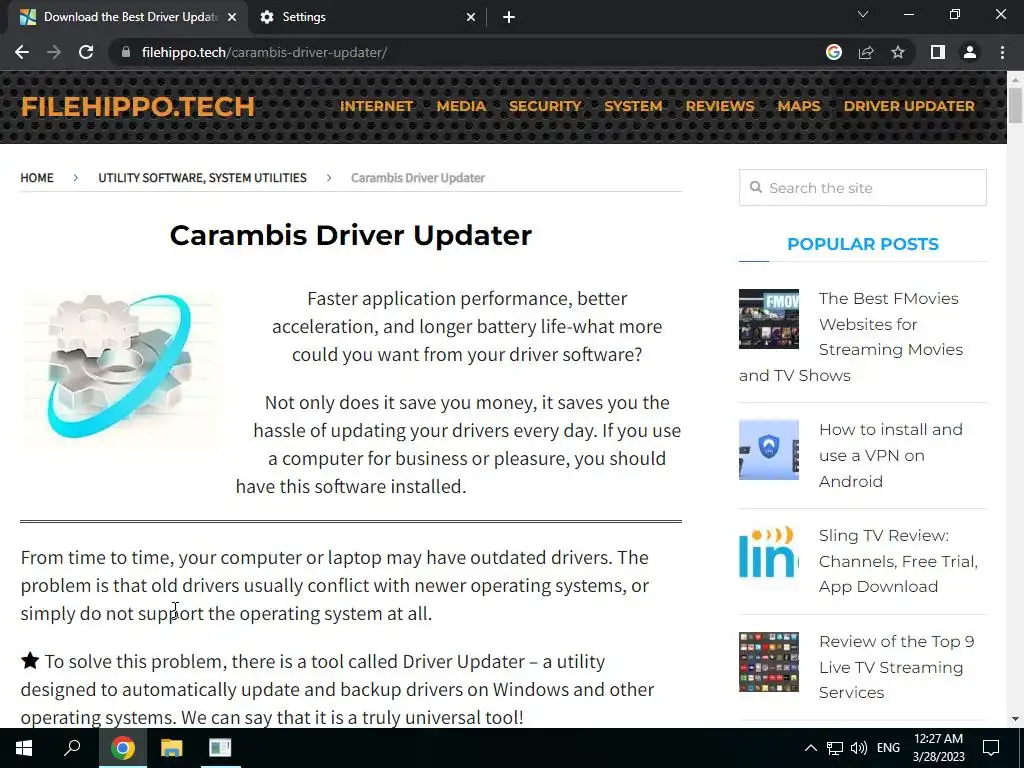Open network status tray icon
Image resolution: width=1024 pixels, height=768 pixels.
tap(835, 748)
